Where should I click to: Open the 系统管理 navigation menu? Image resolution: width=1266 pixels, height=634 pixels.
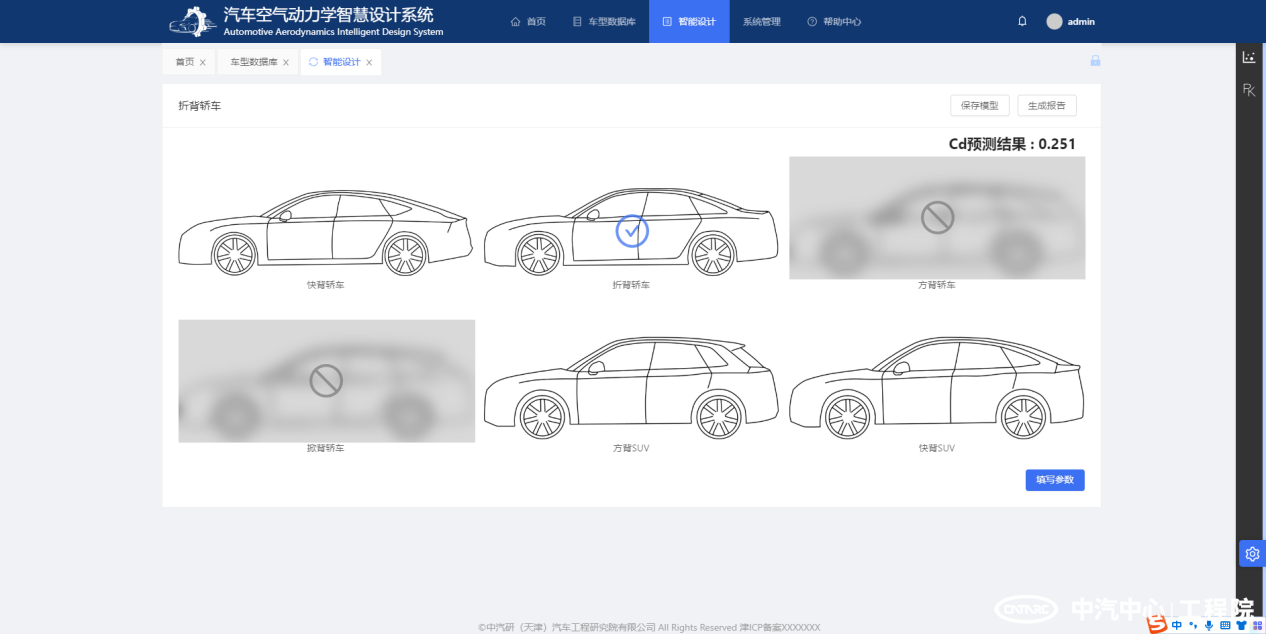click(761, 21)
